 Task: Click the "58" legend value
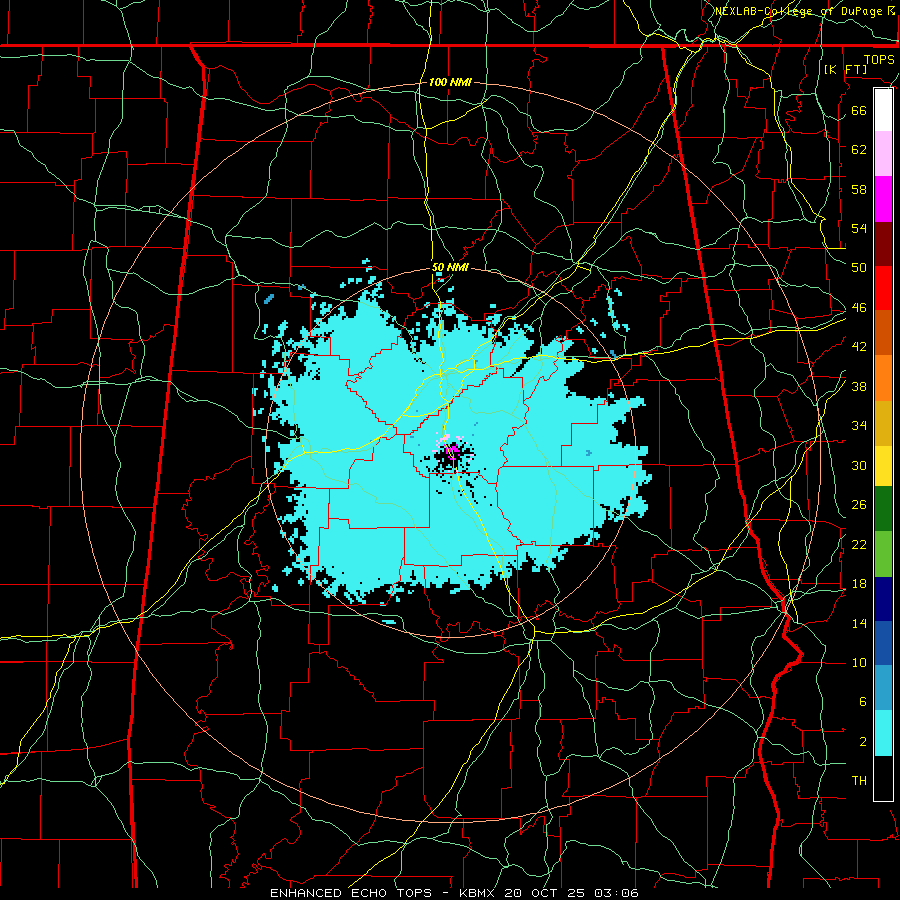859,190
